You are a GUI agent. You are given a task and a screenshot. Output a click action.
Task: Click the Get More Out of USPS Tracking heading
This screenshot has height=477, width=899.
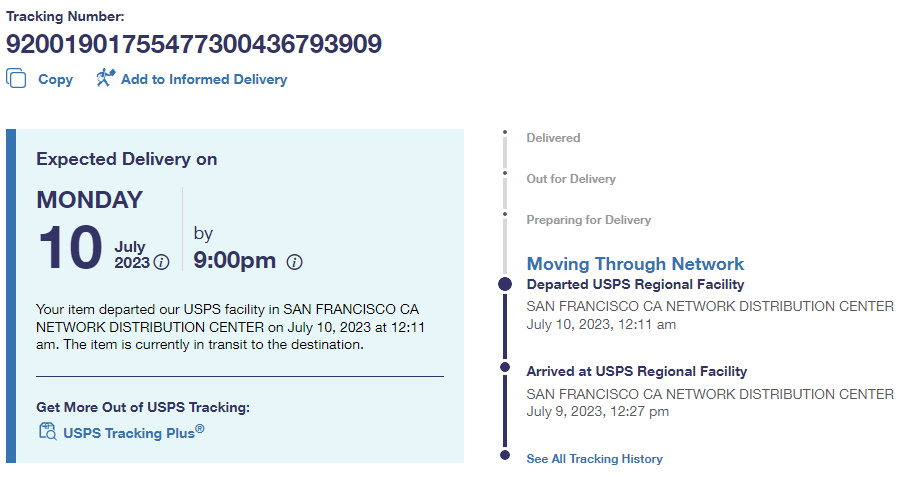coord(143,407)
